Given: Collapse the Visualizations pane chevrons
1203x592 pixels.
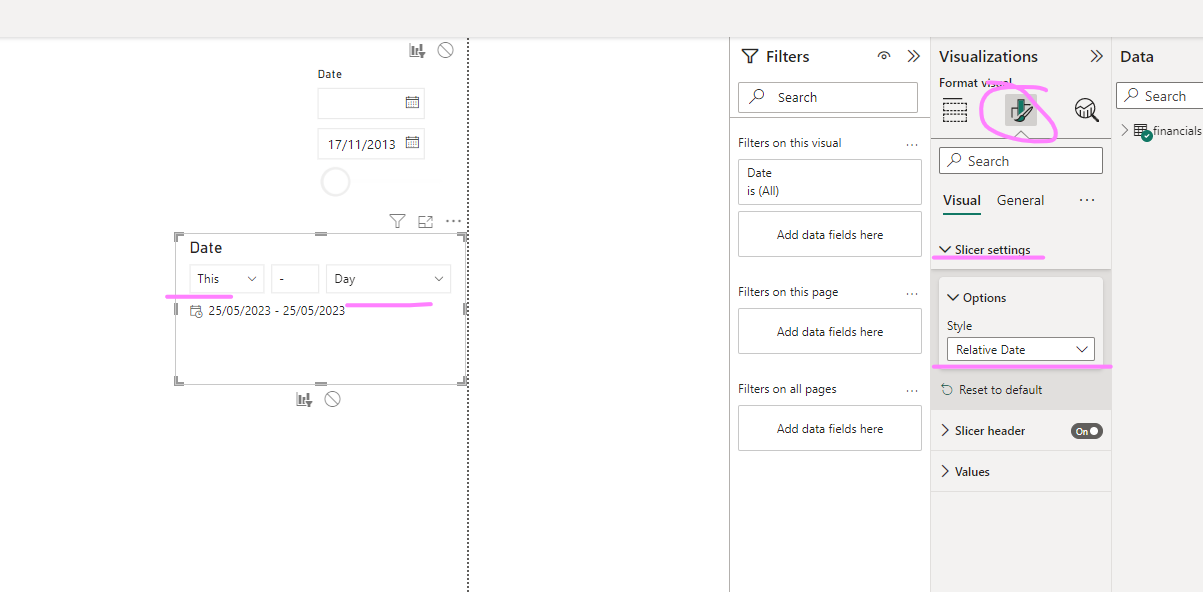Looking at the screenshot, I should click(1096, 57).
